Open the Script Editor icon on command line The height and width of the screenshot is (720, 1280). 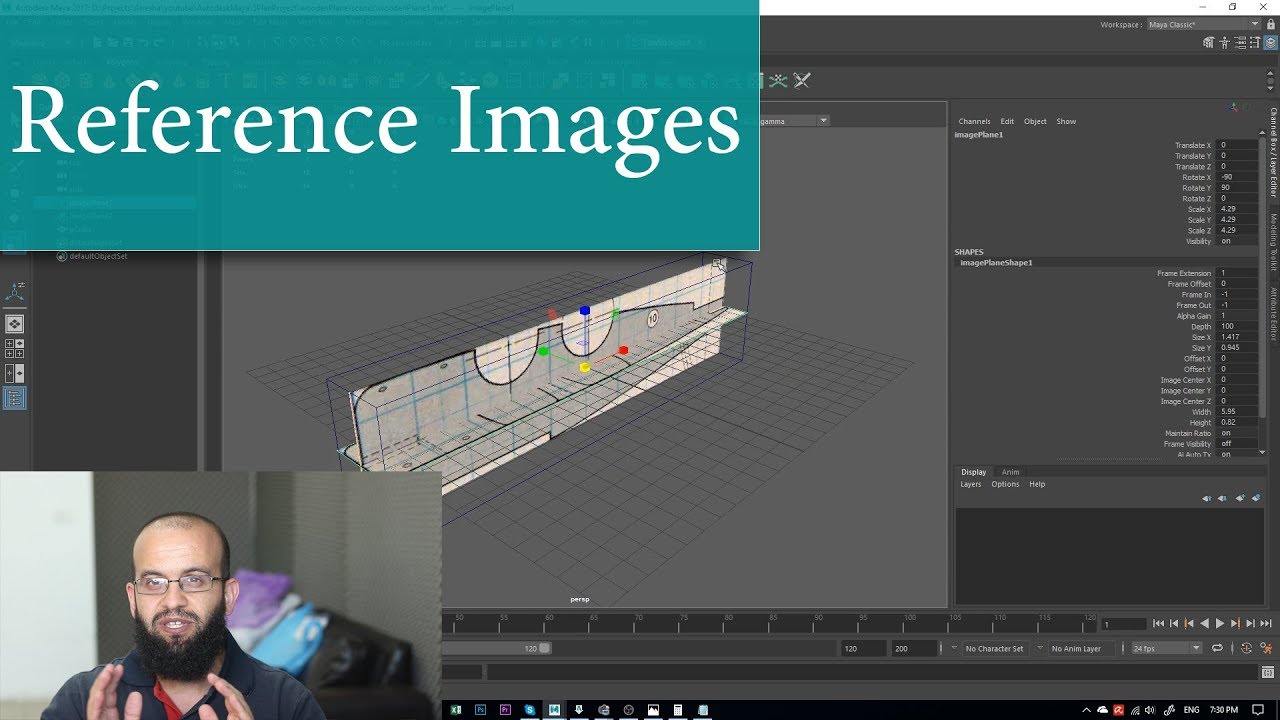[x=1269, y=672]
